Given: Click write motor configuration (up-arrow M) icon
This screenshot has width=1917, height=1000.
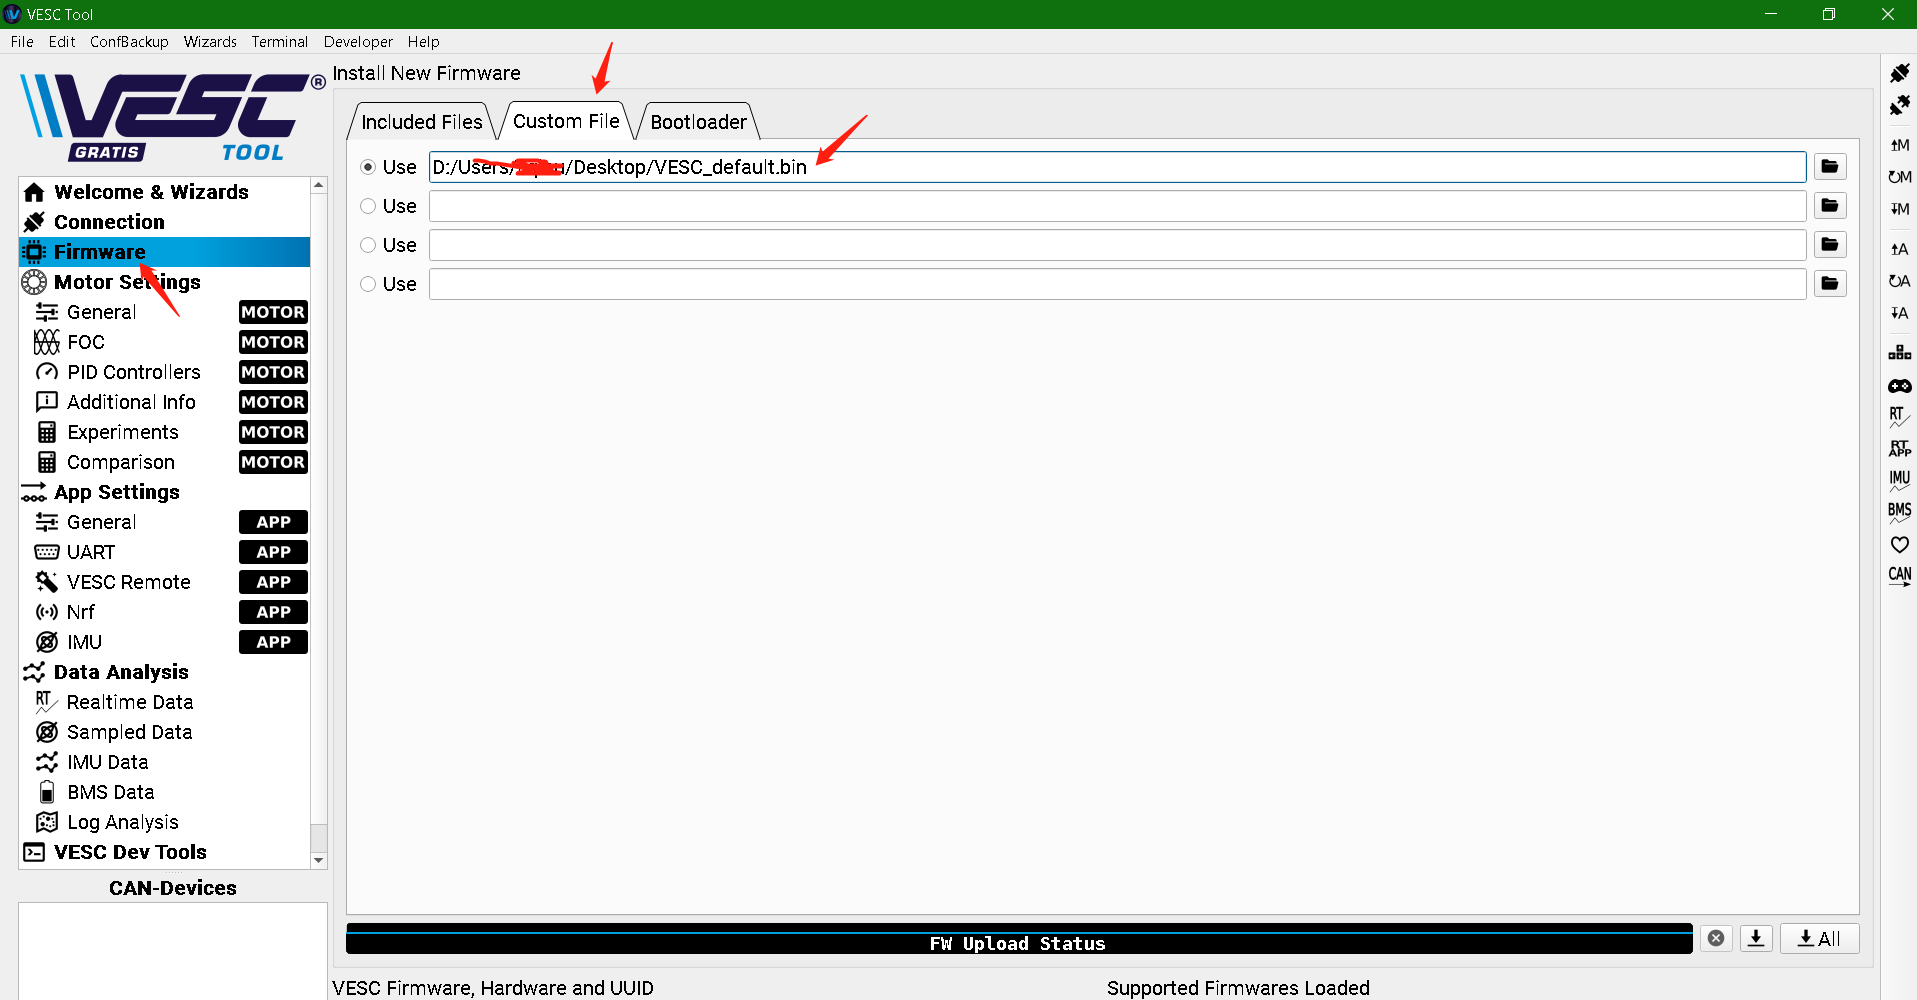Looking at the screenshot, I should point(1899,145).
